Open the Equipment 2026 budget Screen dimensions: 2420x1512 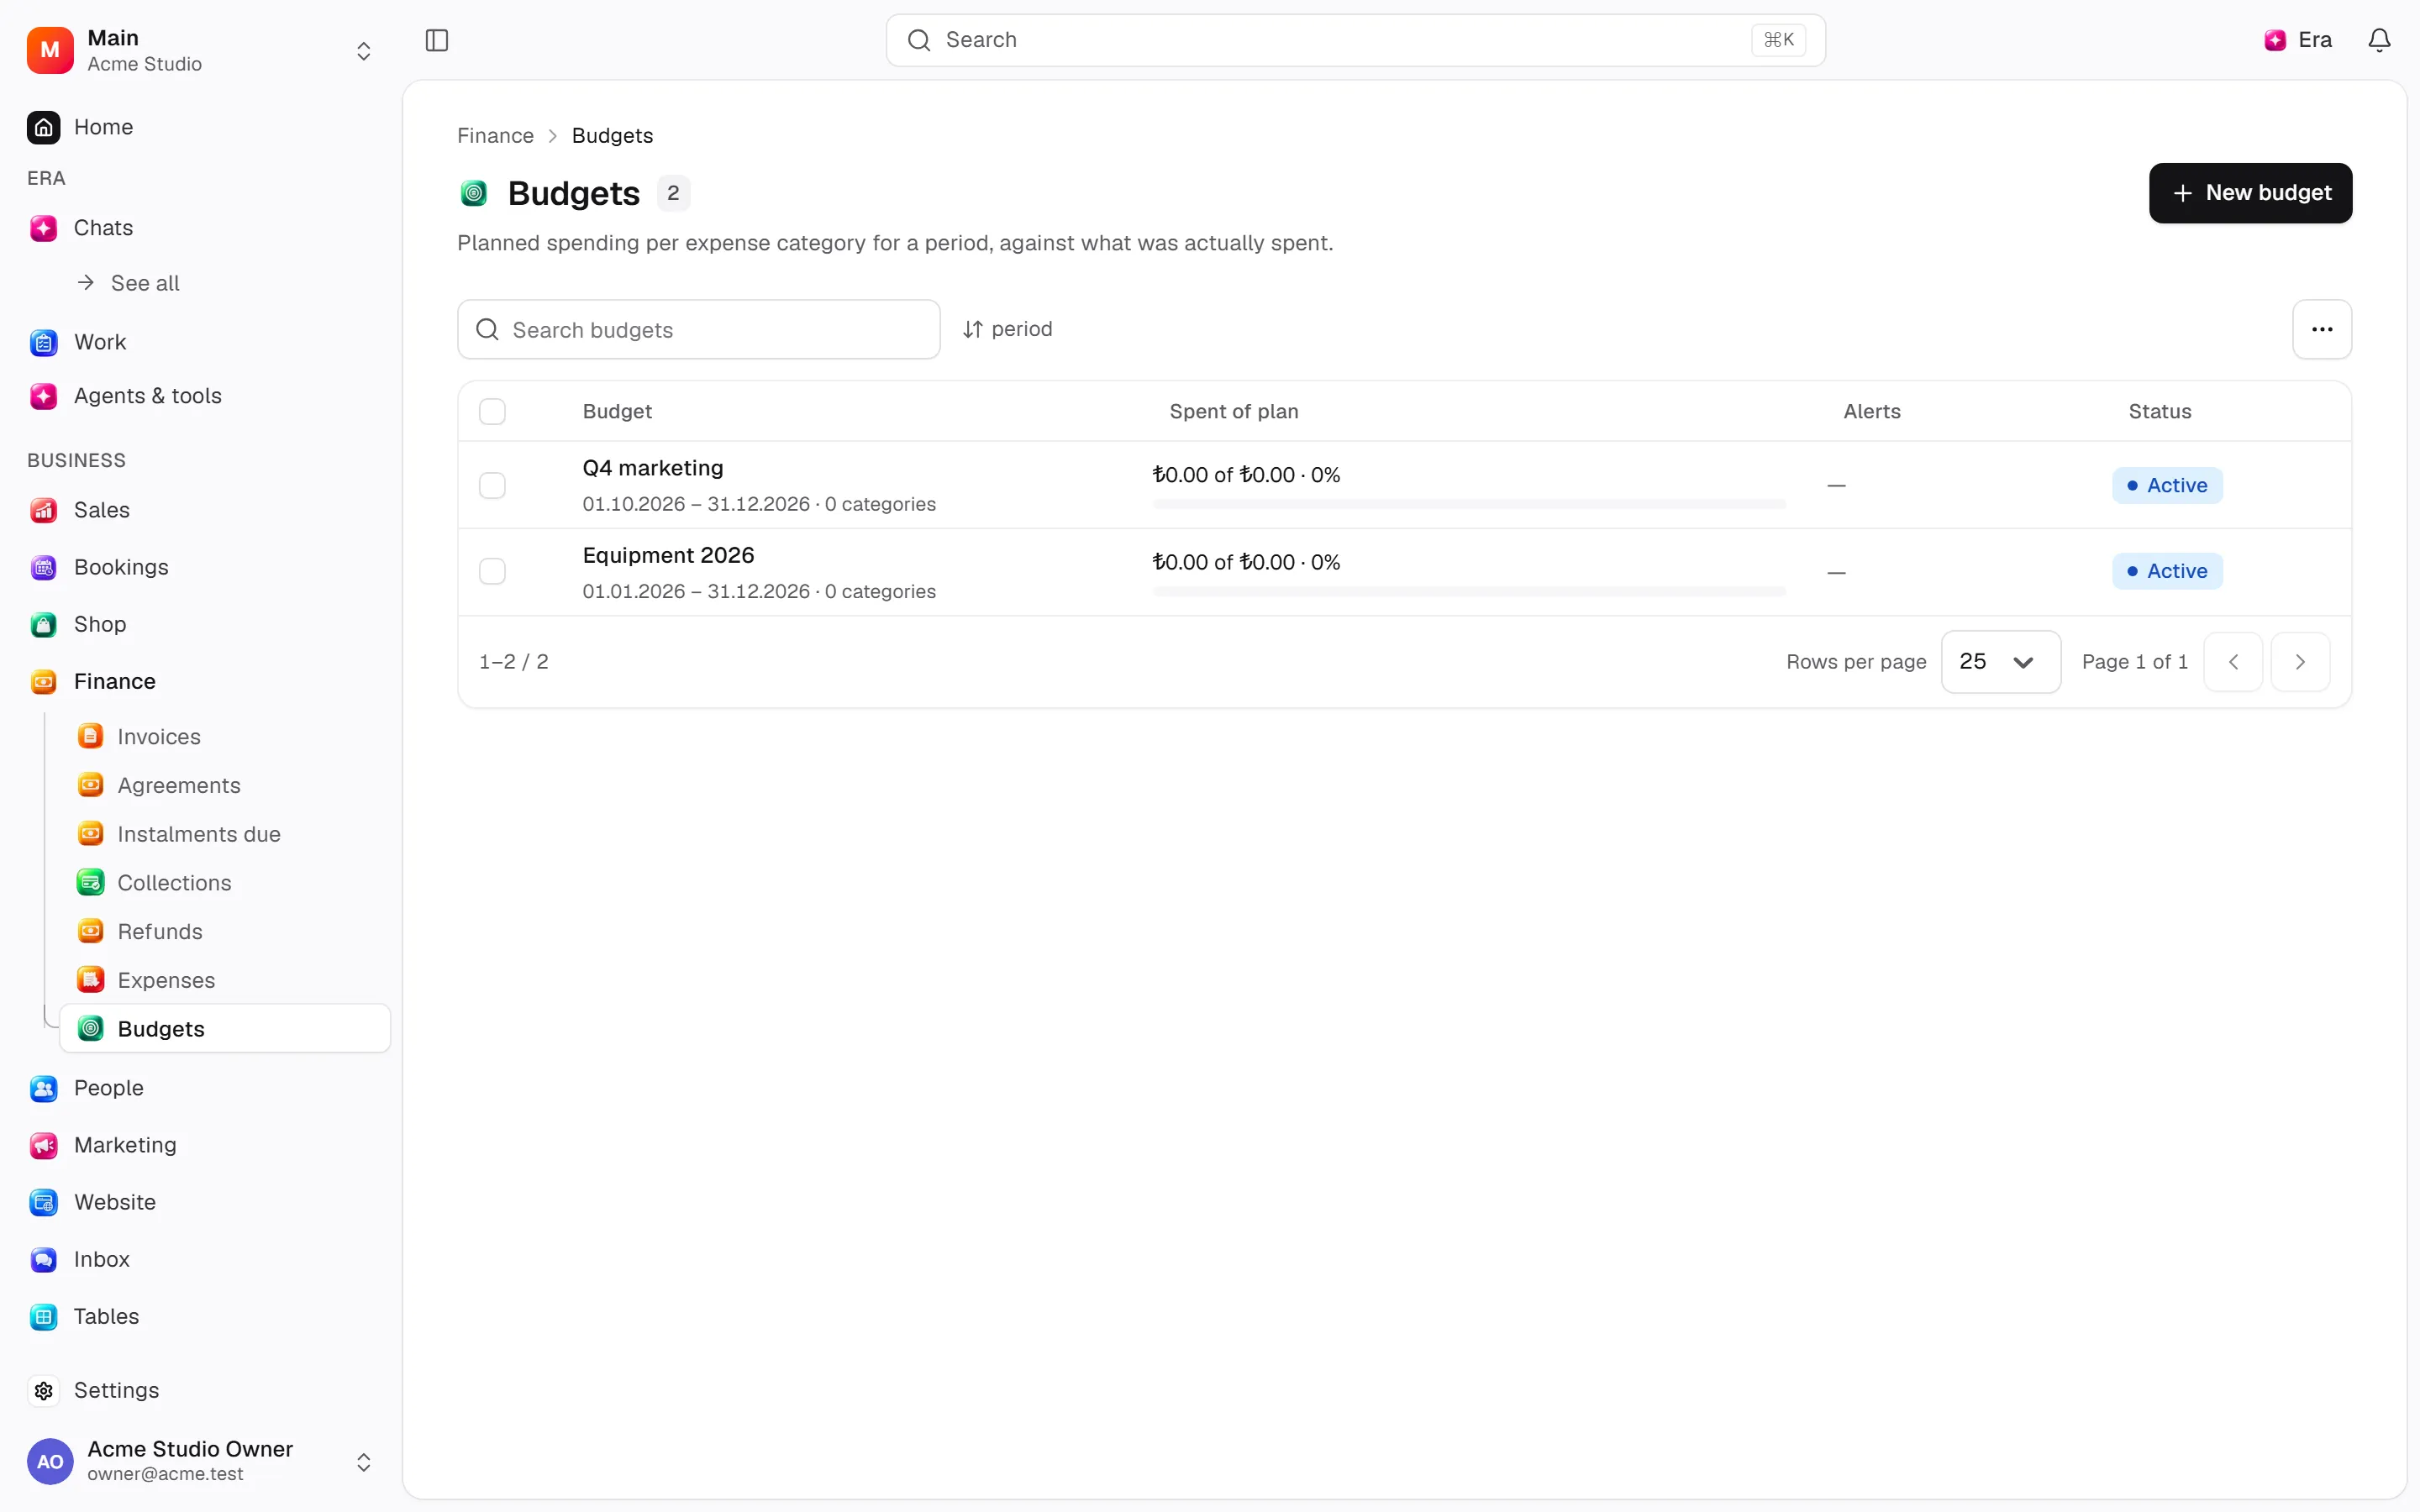[668, 555]
